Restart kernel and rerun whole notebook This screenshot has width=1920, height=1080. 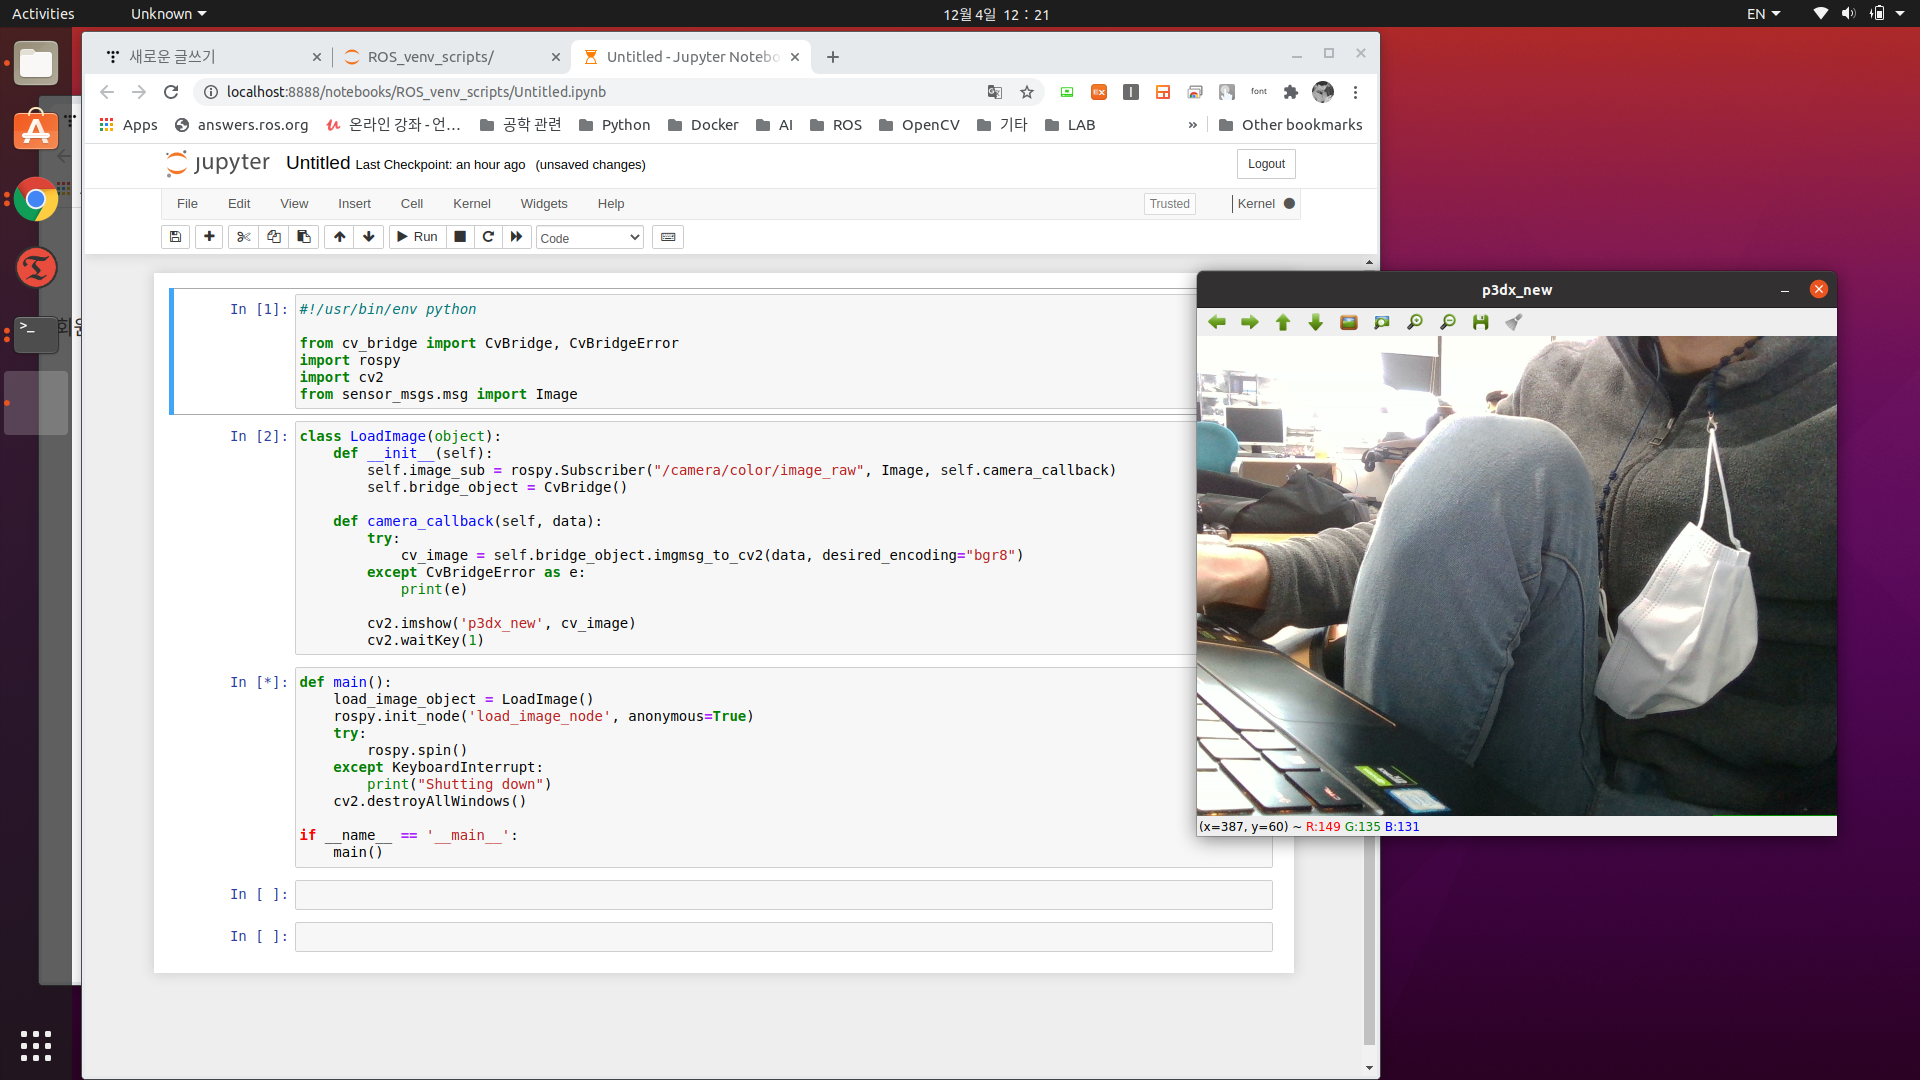click(516, 237)
